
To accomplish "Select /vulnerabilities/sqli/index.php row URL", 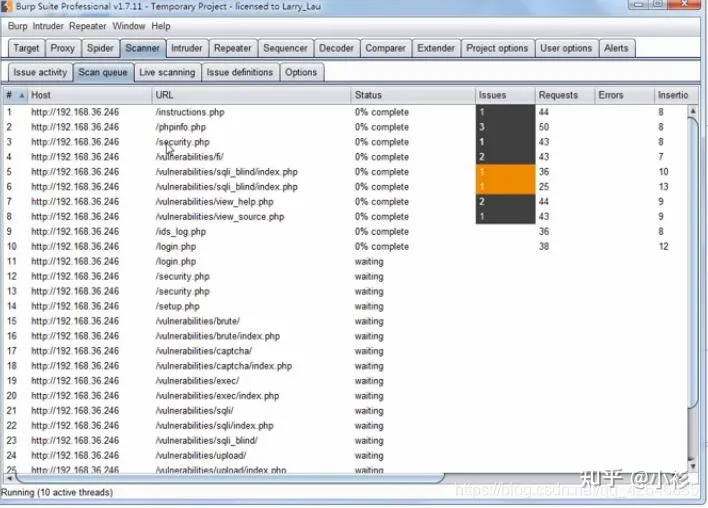I will 214,425.
